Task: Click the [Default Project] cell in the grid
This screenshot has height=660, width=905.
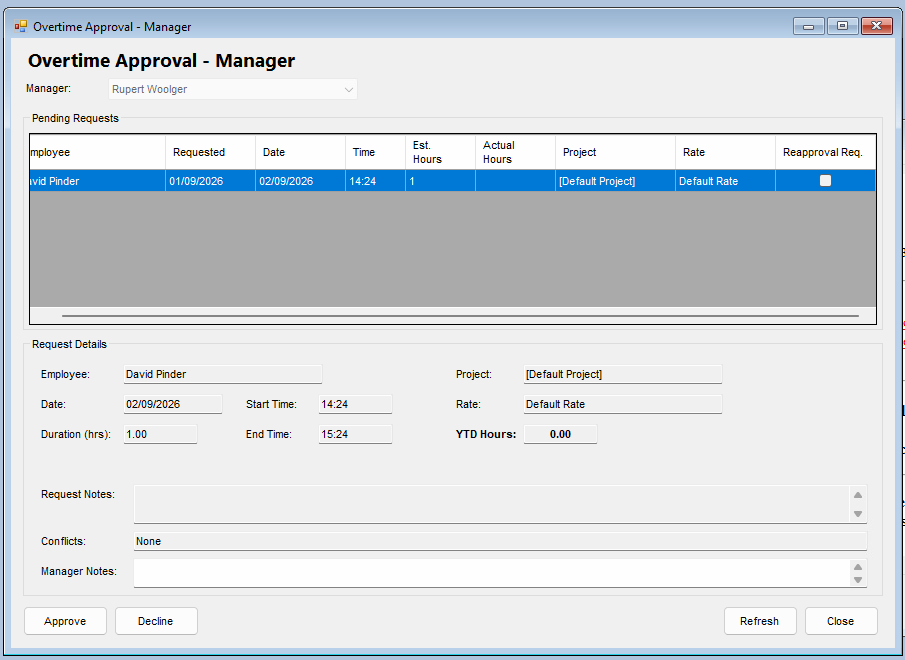Action: [615, 181]
